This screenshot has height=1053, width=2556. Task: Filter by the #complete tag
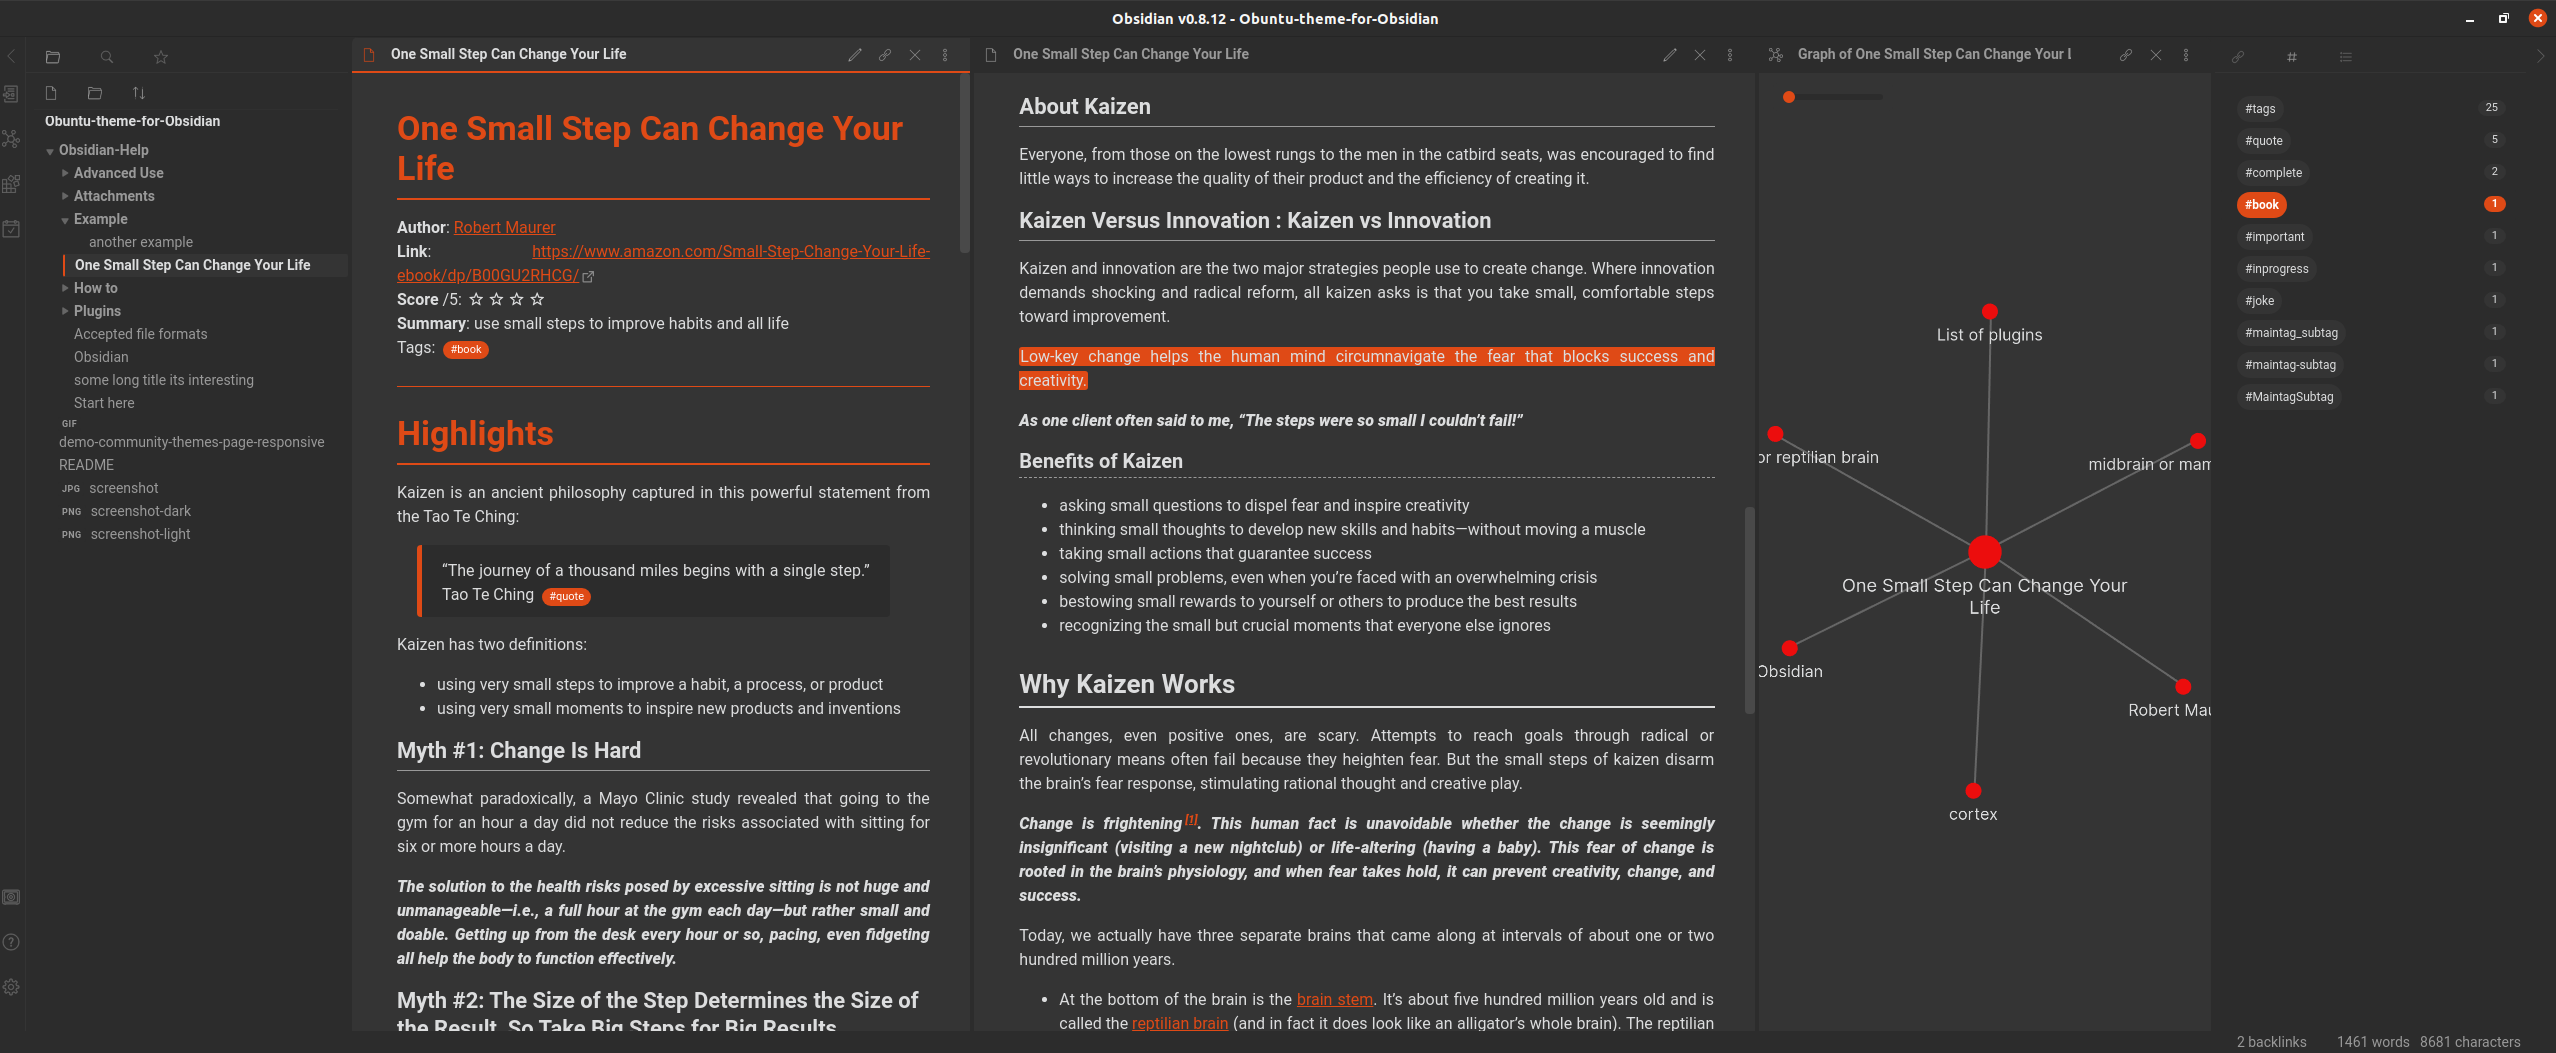pos(2273,172)
